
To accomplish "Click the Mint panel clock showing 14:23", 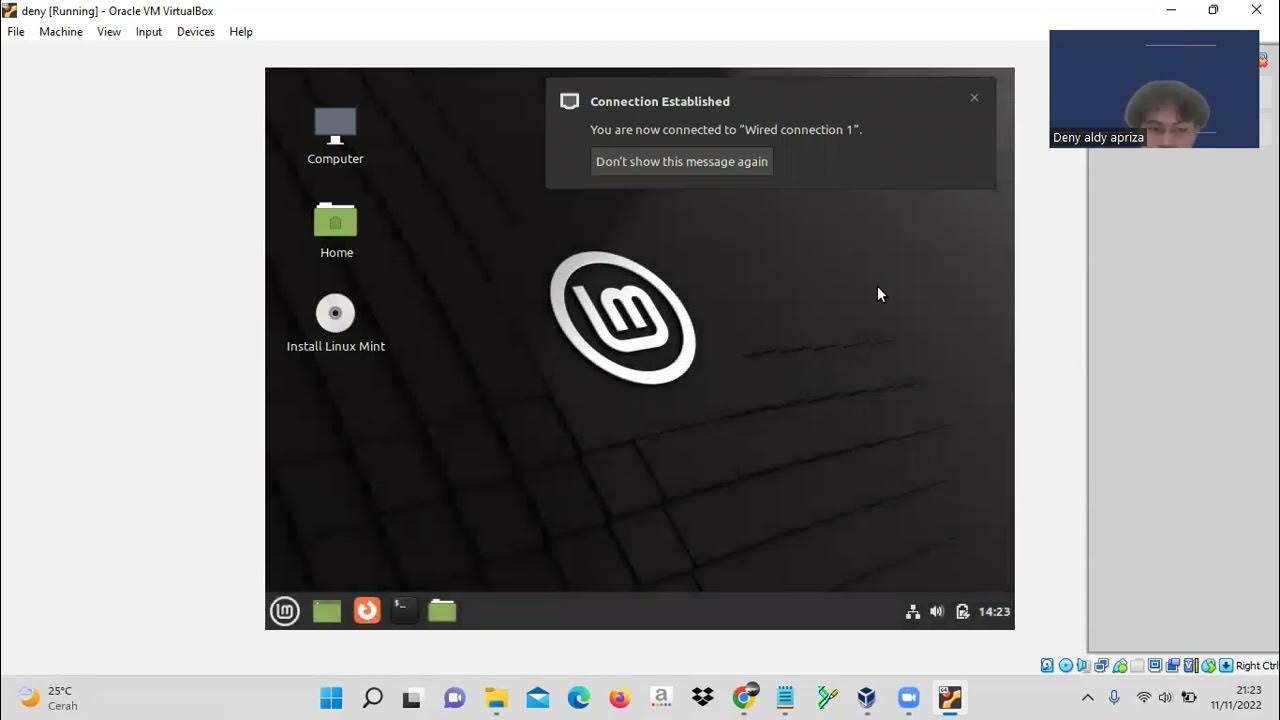I will (994, 612).
